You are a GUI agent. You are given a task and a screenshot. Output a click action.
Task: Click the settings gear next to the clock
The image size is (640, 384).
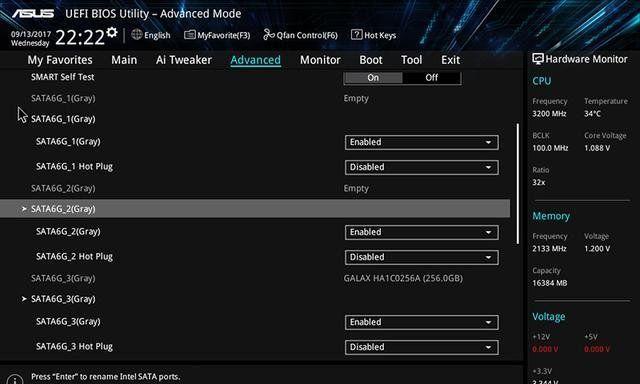(x=111, y=33)
